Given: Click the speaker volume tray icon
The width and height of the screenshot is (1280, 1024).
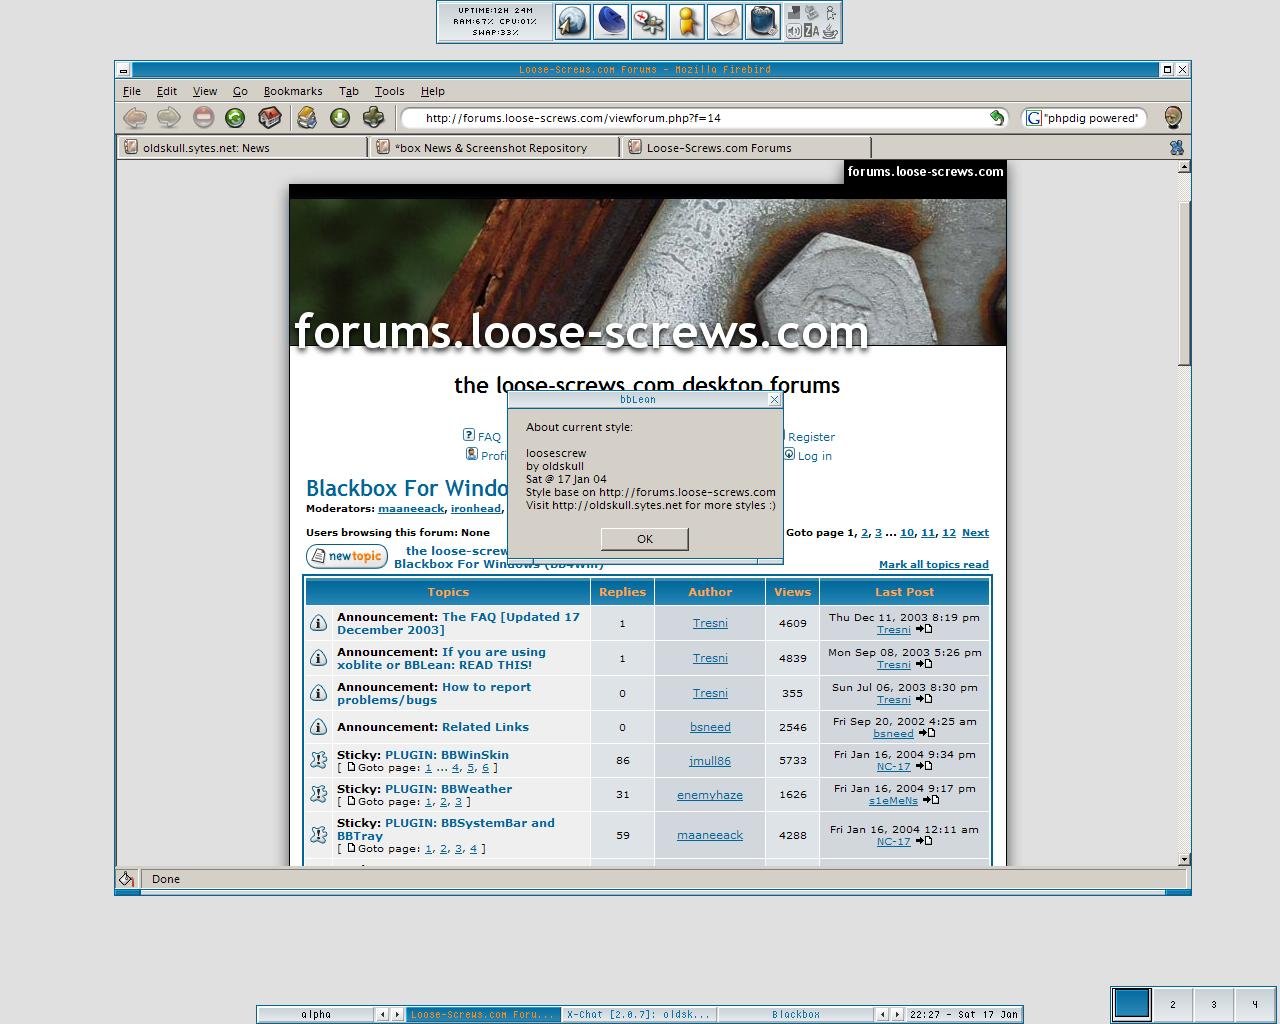Looking at the screenshot, I should coord(794,31).
